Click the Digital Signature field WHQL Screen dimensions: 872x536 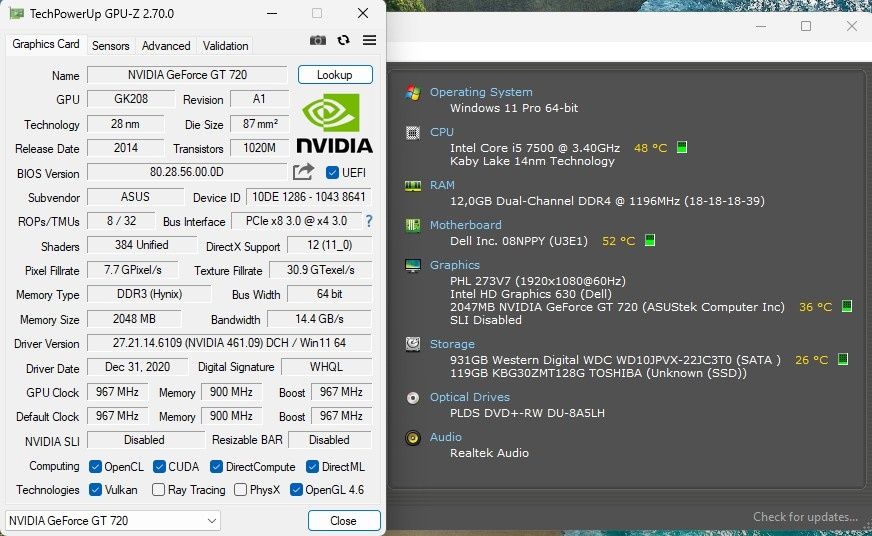[x=326, y=367]
